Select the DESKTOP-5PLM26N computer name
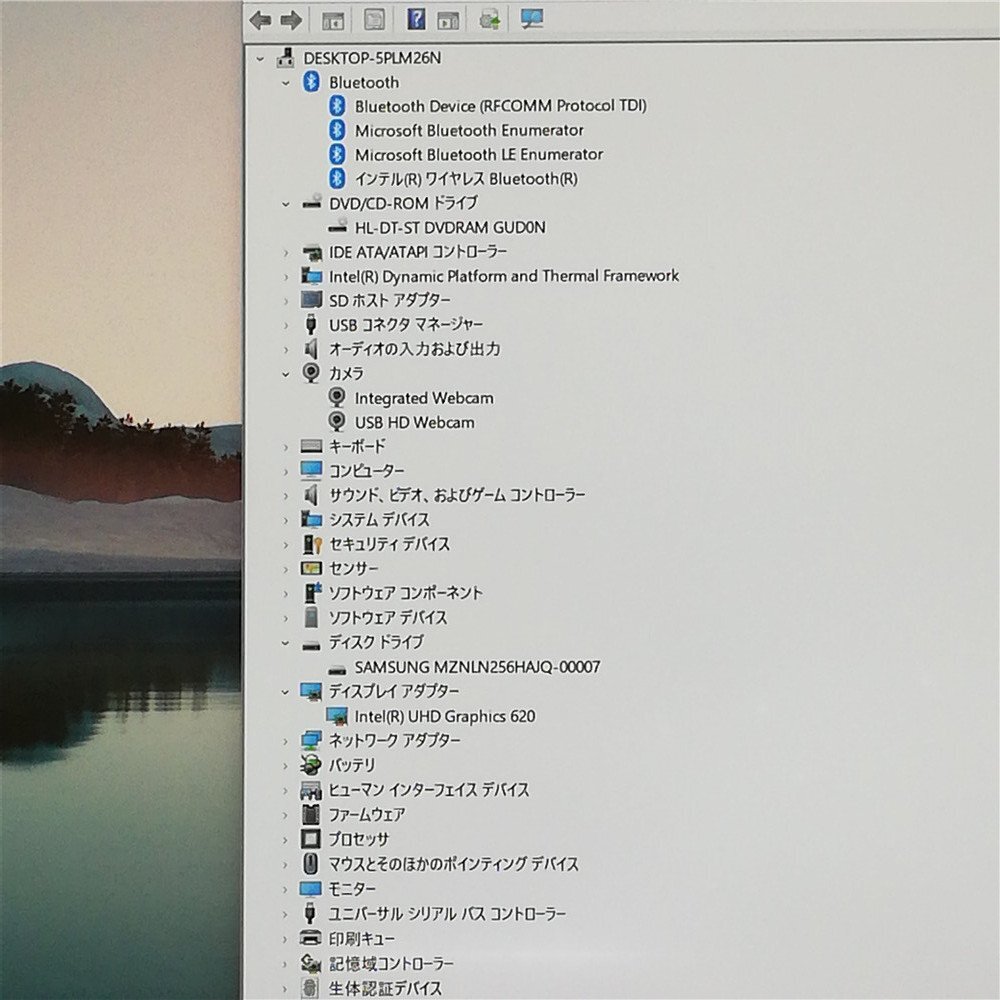Image resolution: width=1000 pixels, height=1000 pixels. click(x=372, y=58)
